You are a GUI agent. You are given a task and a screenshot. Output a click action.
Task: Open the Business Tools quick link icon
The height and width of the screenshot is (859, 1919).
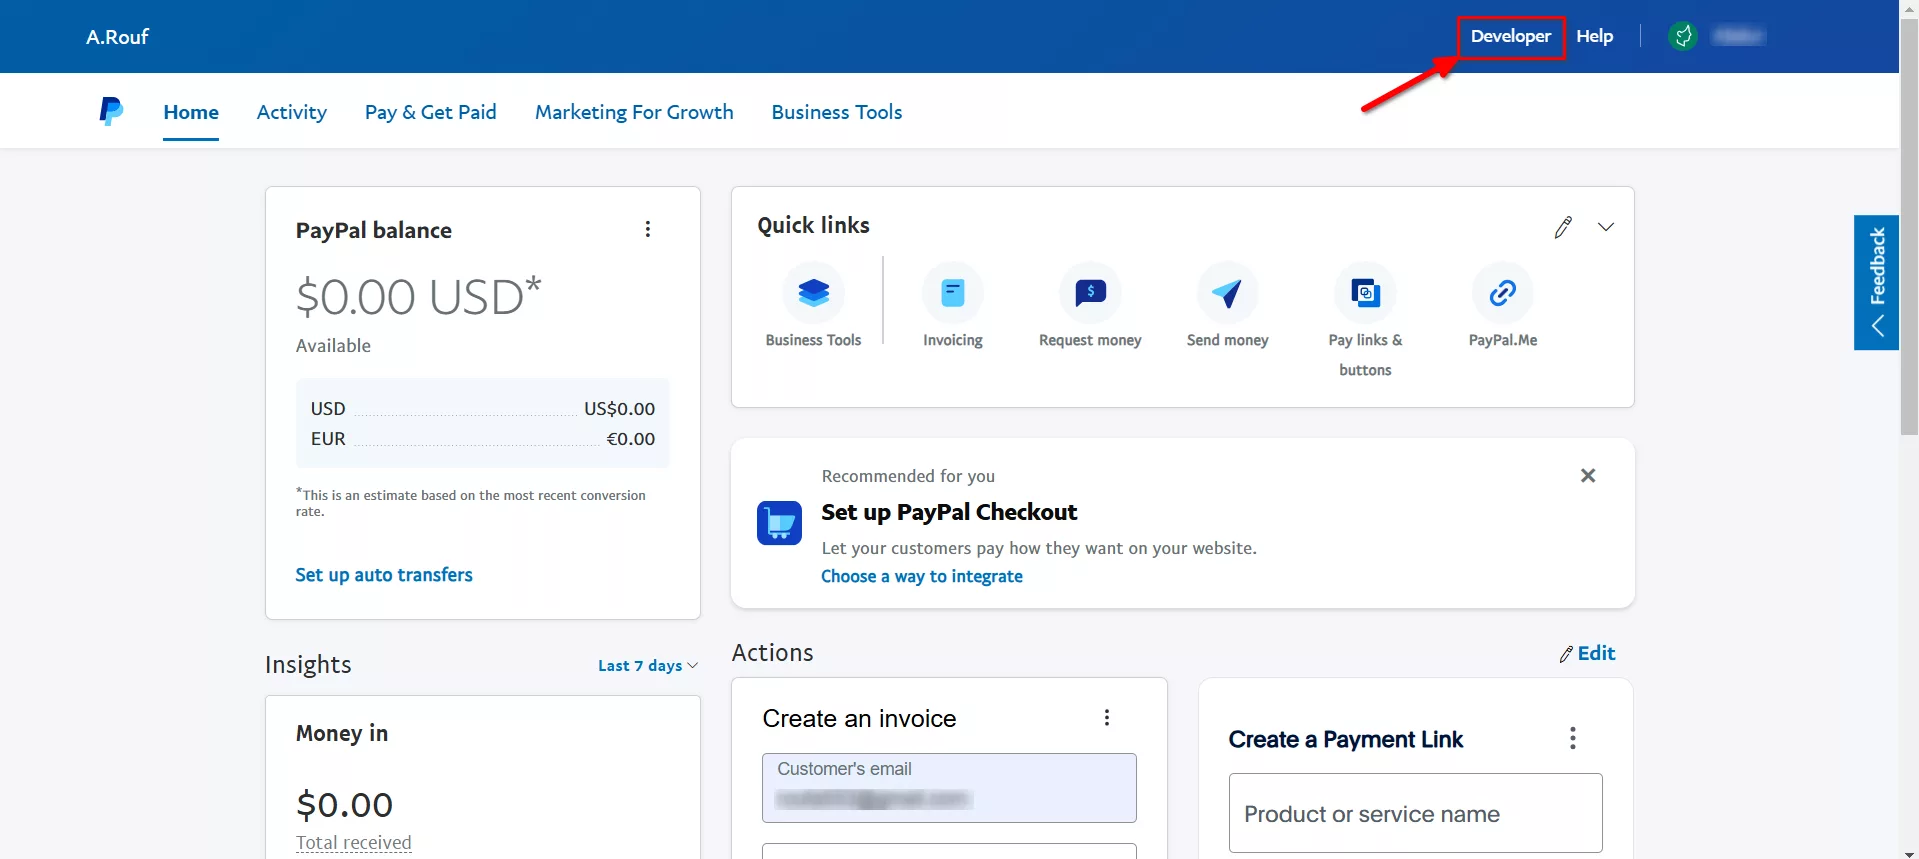[813, 293]
